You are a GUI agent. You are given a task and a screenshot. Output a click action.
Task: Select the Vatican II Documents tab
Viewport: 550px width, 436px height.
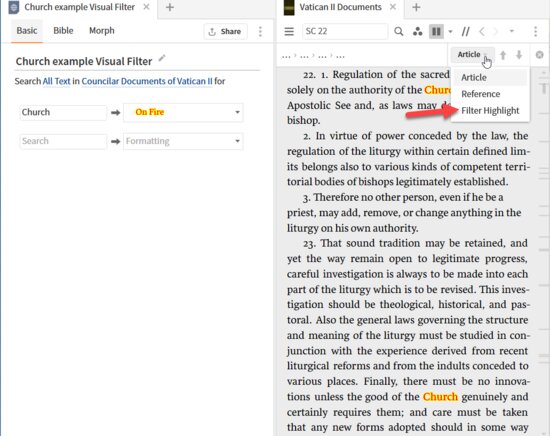(x=340, y=7)
